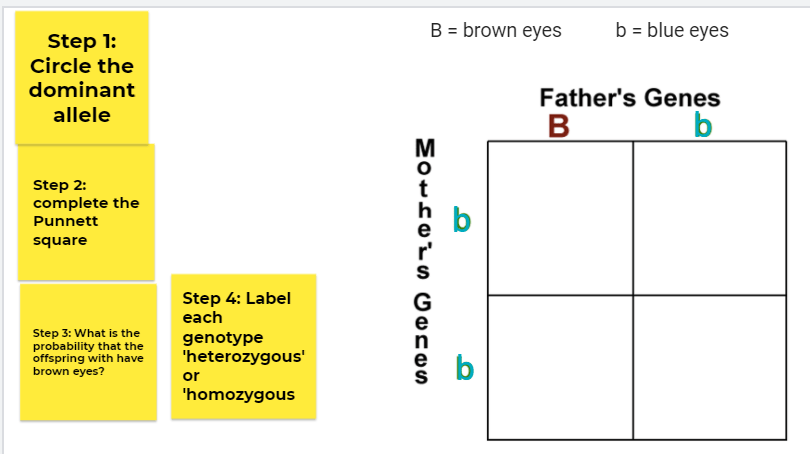Screen dimensions: 810x454
Task: Click the top-left Punnett square cell
Action: (560, 218)
